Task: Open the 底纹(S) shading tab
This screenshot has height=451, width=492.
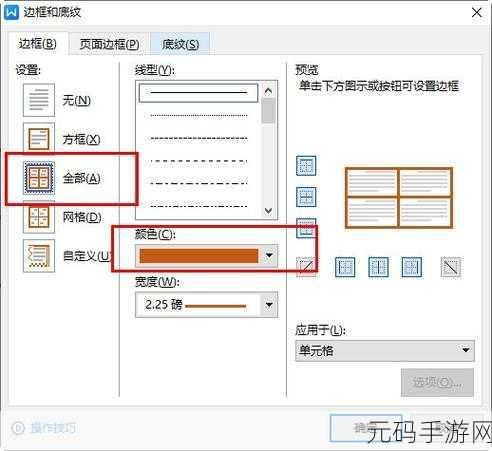Action: (180, 44)
